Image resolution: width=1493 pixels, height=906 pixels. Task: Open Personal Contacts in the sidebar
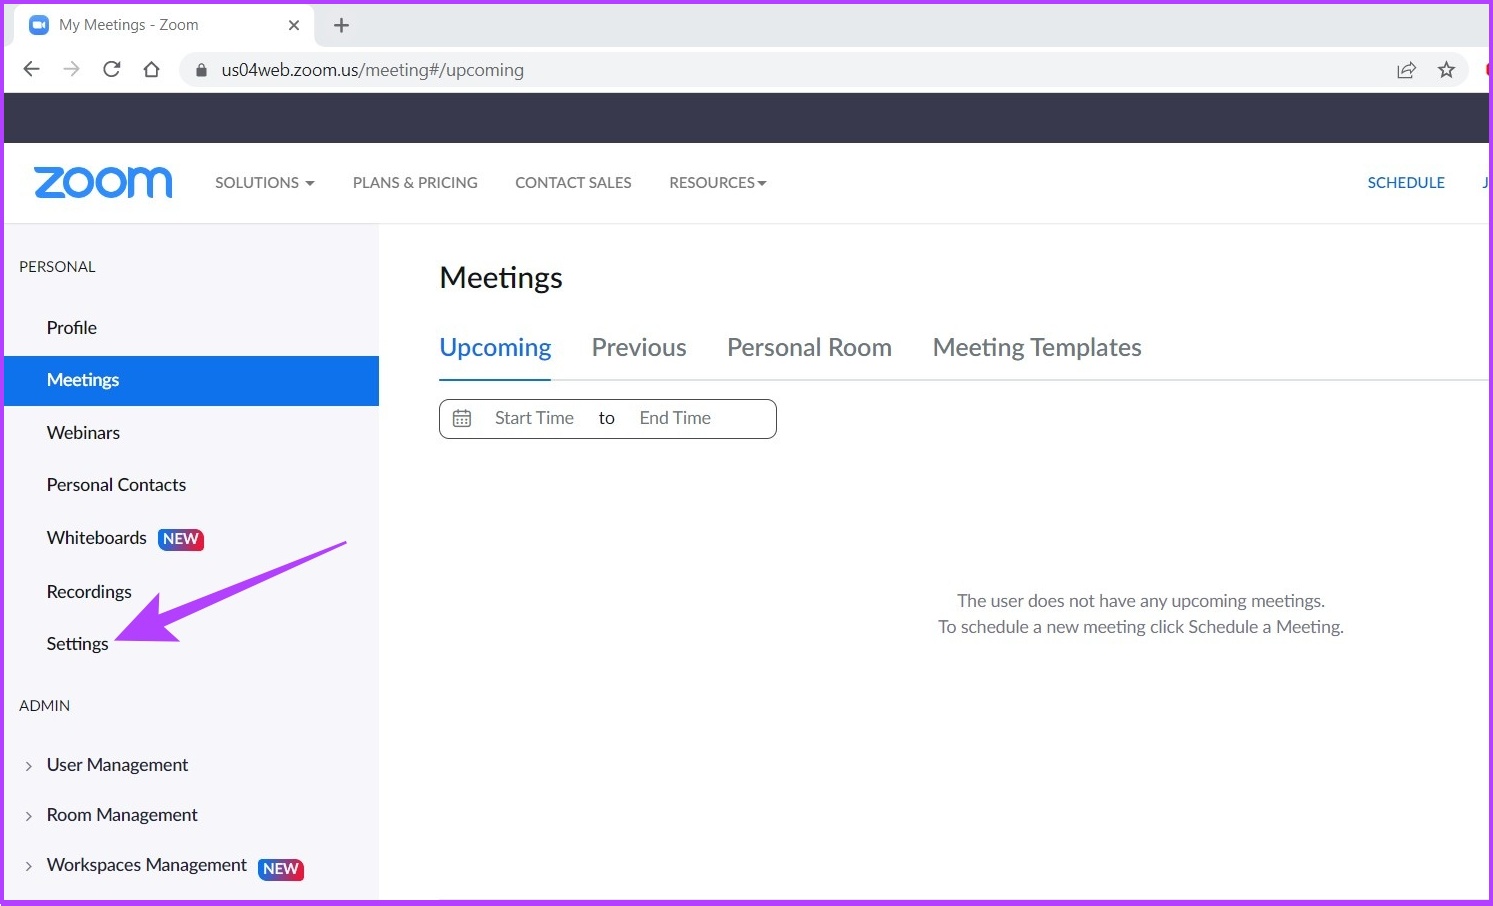(116, 485)
